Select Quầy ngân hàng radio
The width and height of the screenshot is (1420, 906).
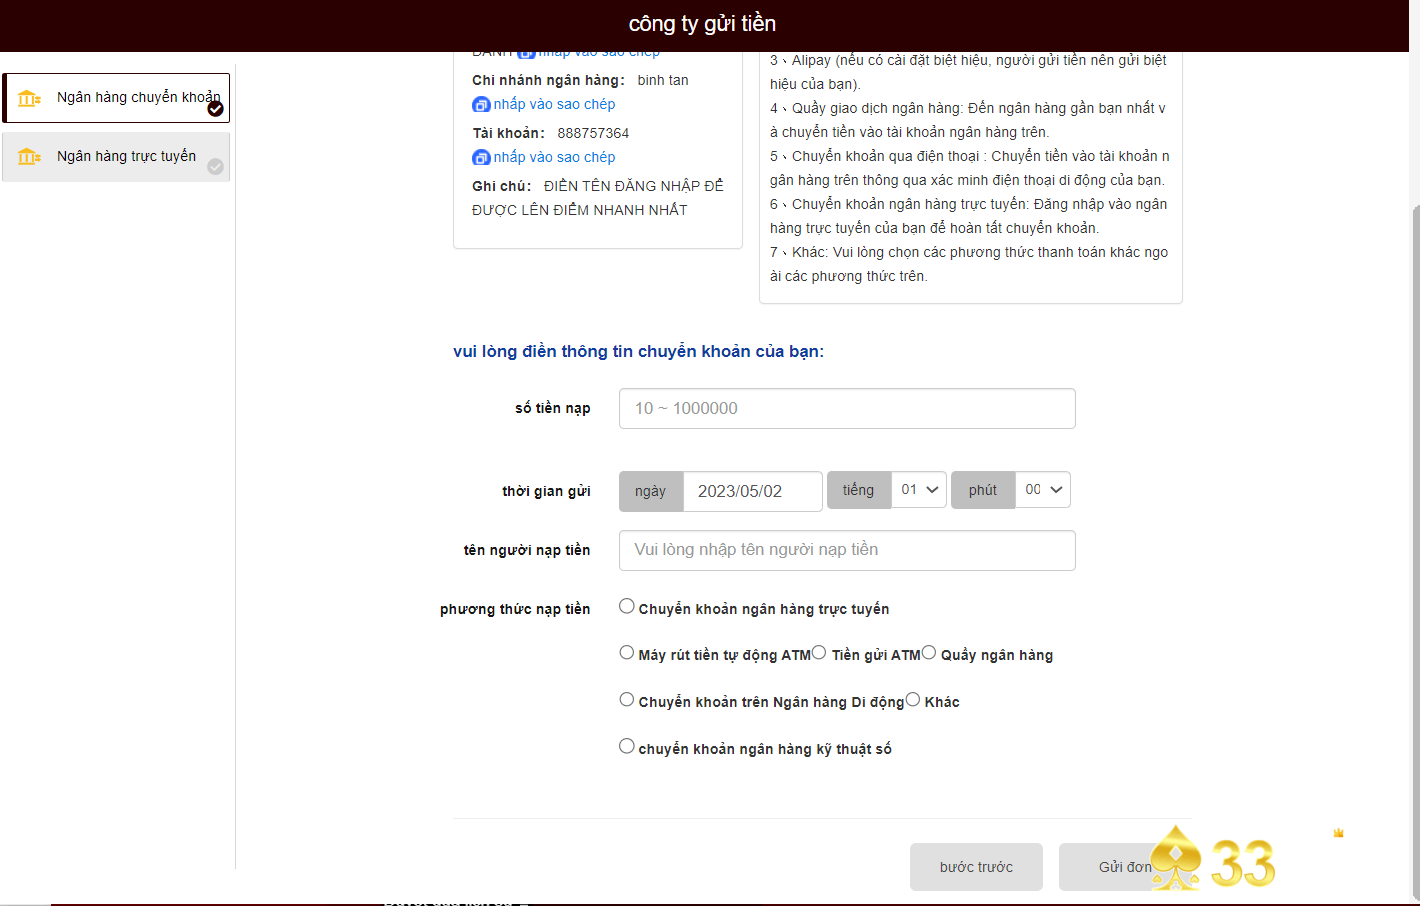(929, 652)
